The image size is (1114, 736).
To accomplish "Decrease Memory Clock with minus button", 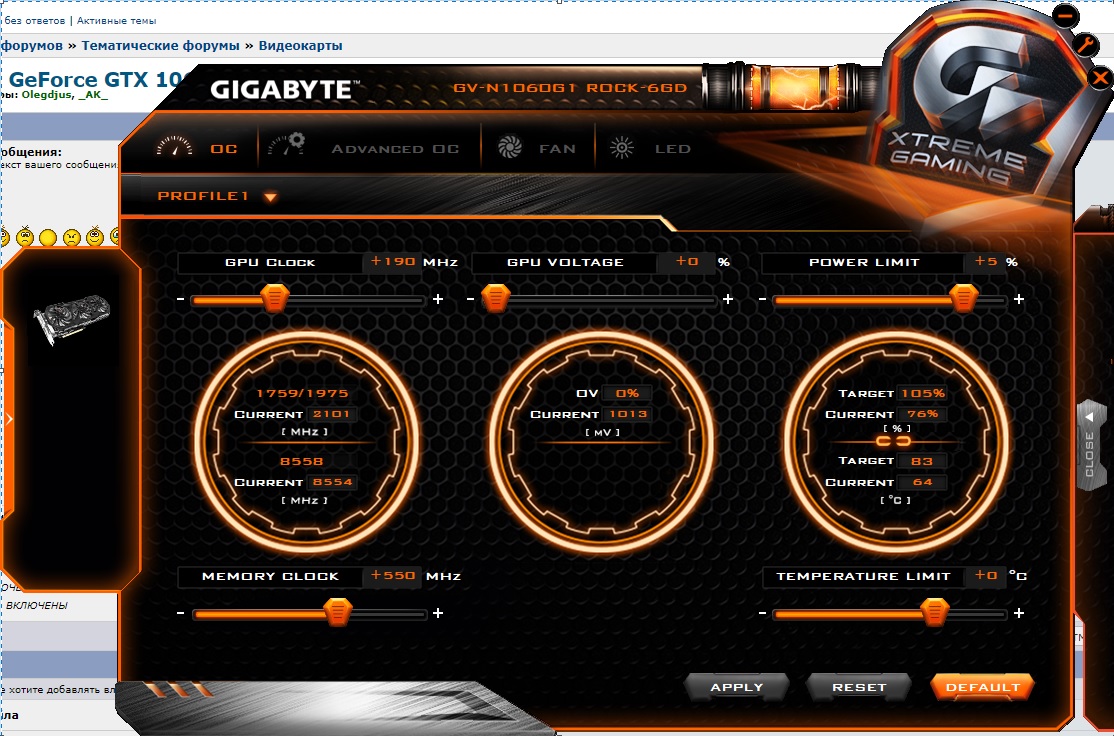I will pyautogui.click(x=180, y=613).
